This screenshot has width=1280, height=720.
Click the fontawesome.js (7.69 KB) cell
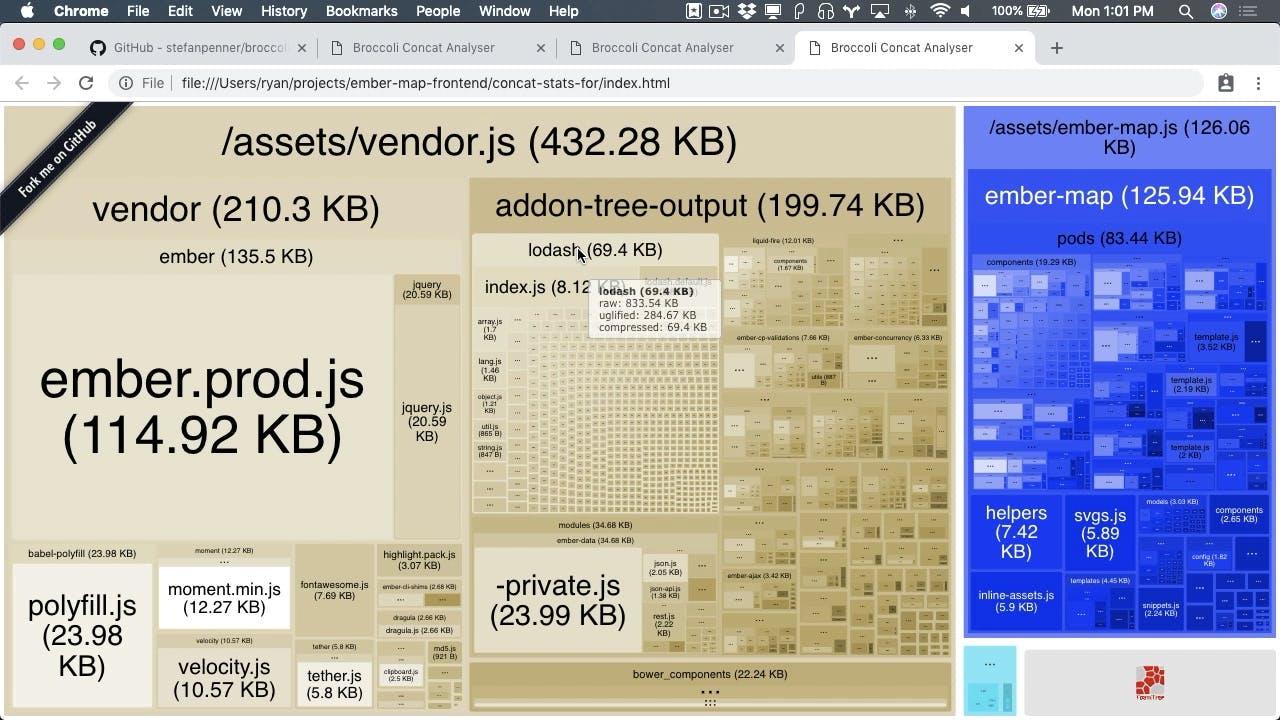334,590
